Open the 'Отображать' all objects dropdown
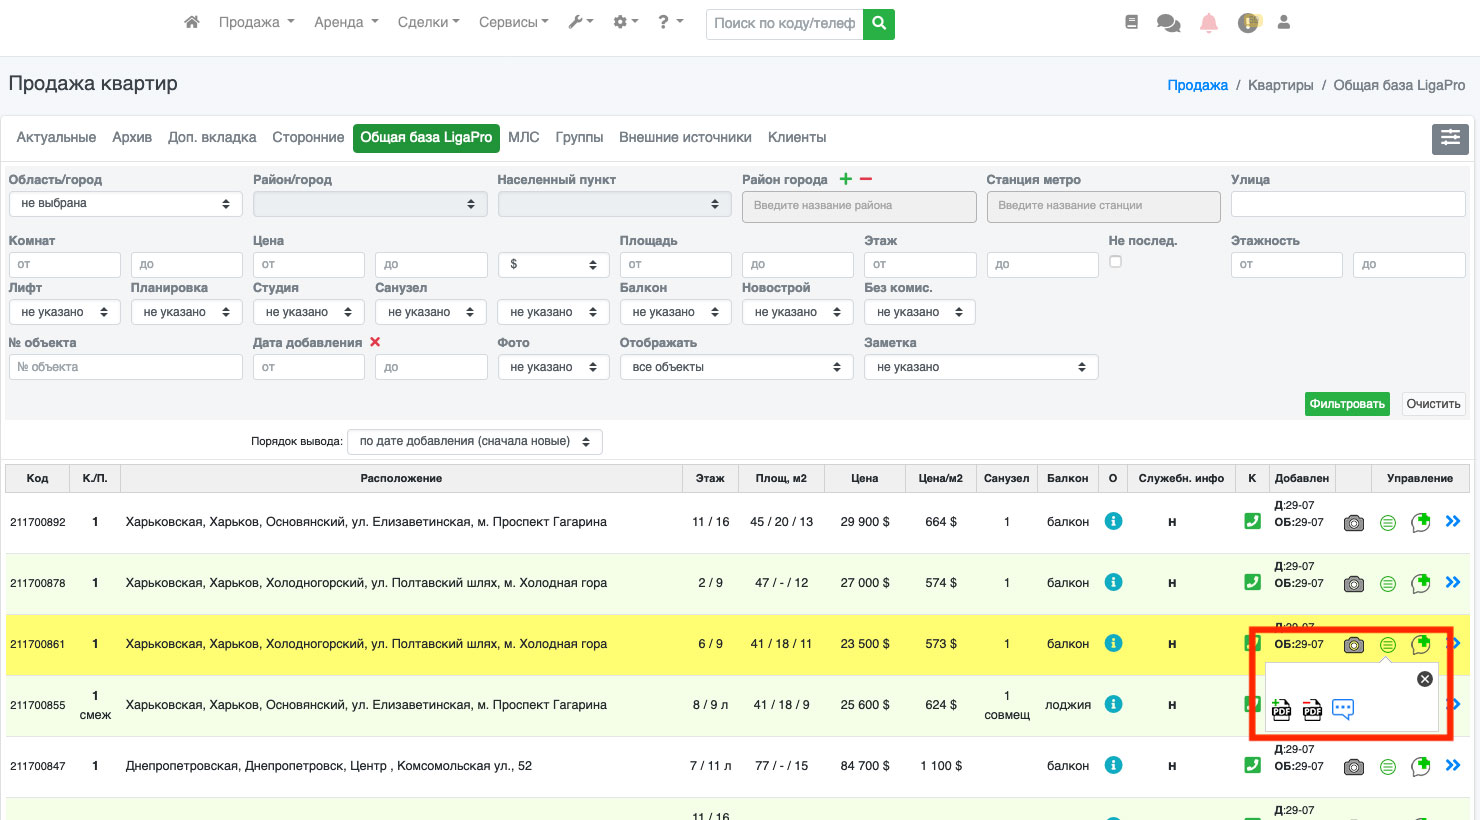The height and width of the screenshot is (820, 1480). point(736,367)
